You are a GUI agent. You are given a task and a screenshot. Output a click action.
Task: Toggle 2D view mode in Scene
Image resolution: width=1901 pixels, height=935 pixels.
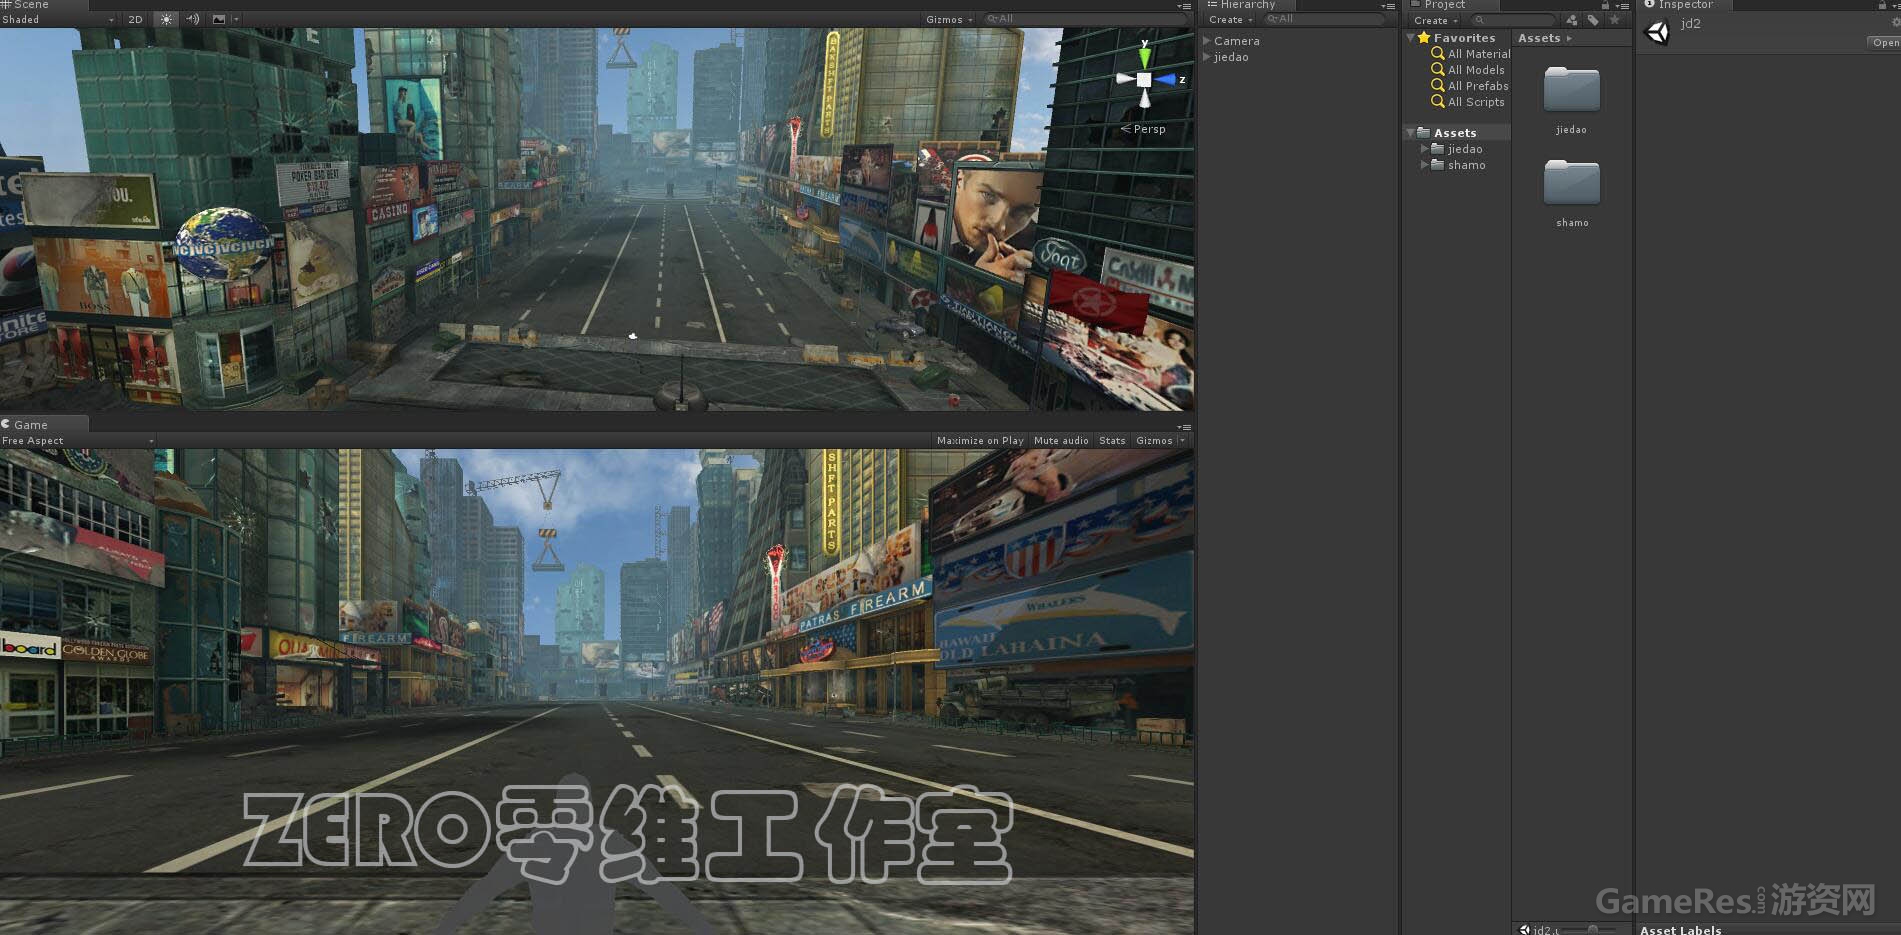tap(136, 19)
